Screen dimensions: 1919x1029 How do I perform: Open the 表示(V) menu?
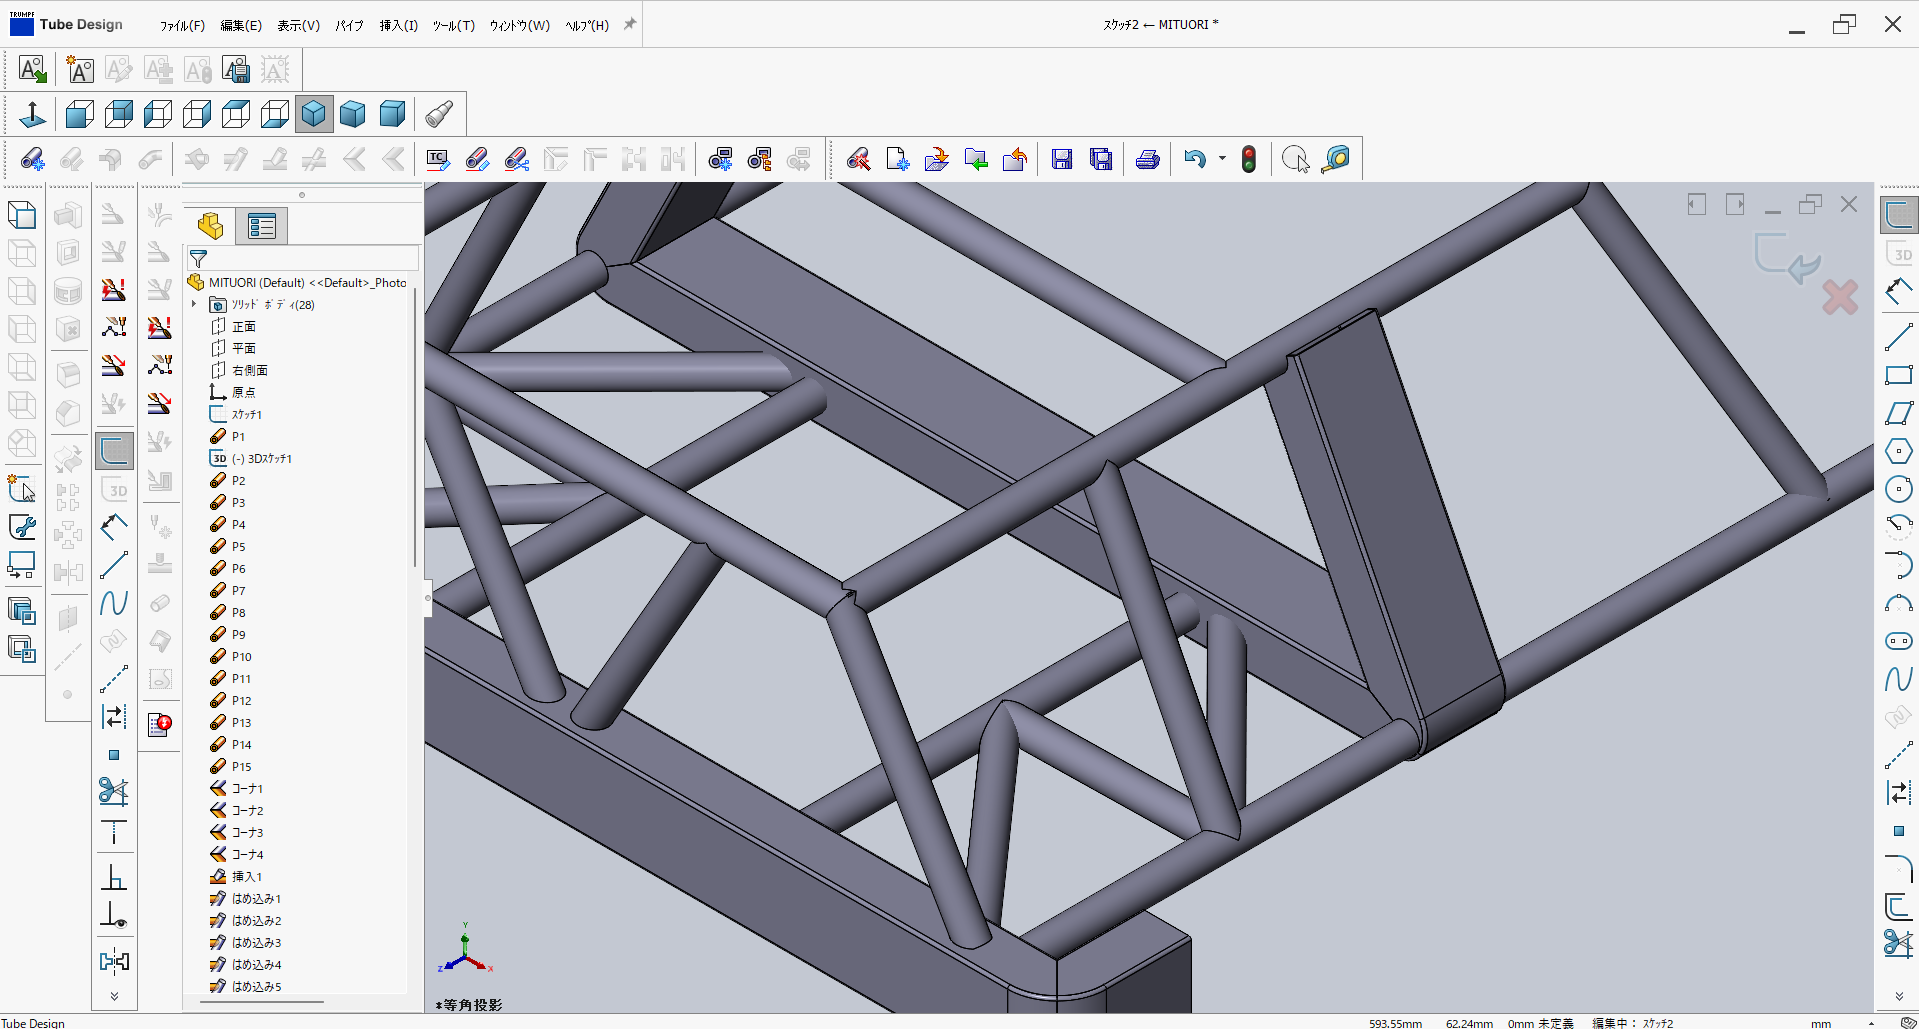pyautogui.click(x=299, y=25)
